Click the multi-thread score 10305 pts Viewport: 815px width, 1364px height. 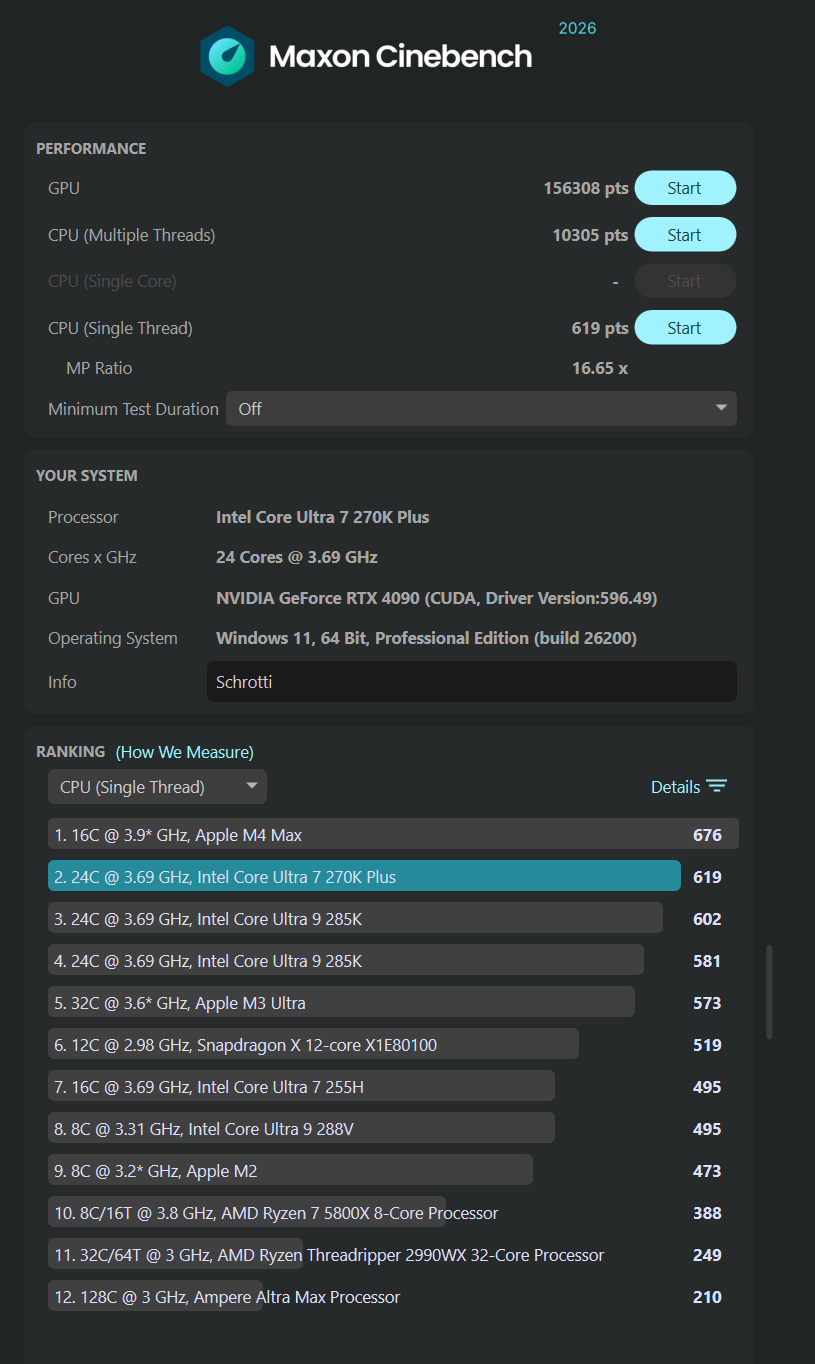tap(590, 235)
